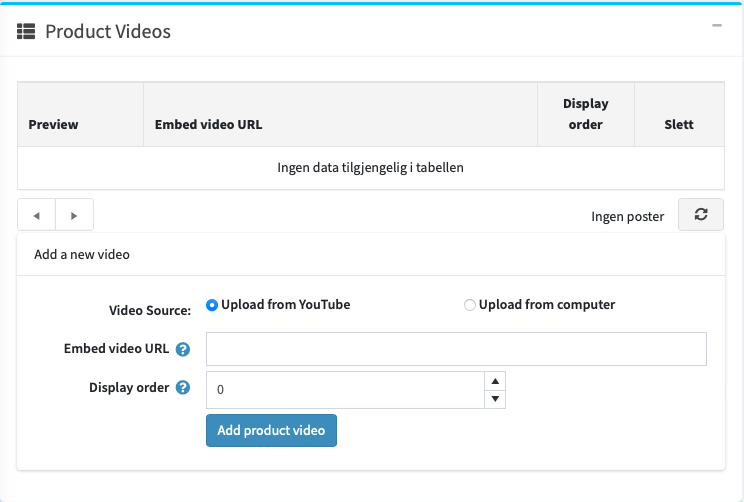Focus the Embed video URL text field

coord(456,349)
